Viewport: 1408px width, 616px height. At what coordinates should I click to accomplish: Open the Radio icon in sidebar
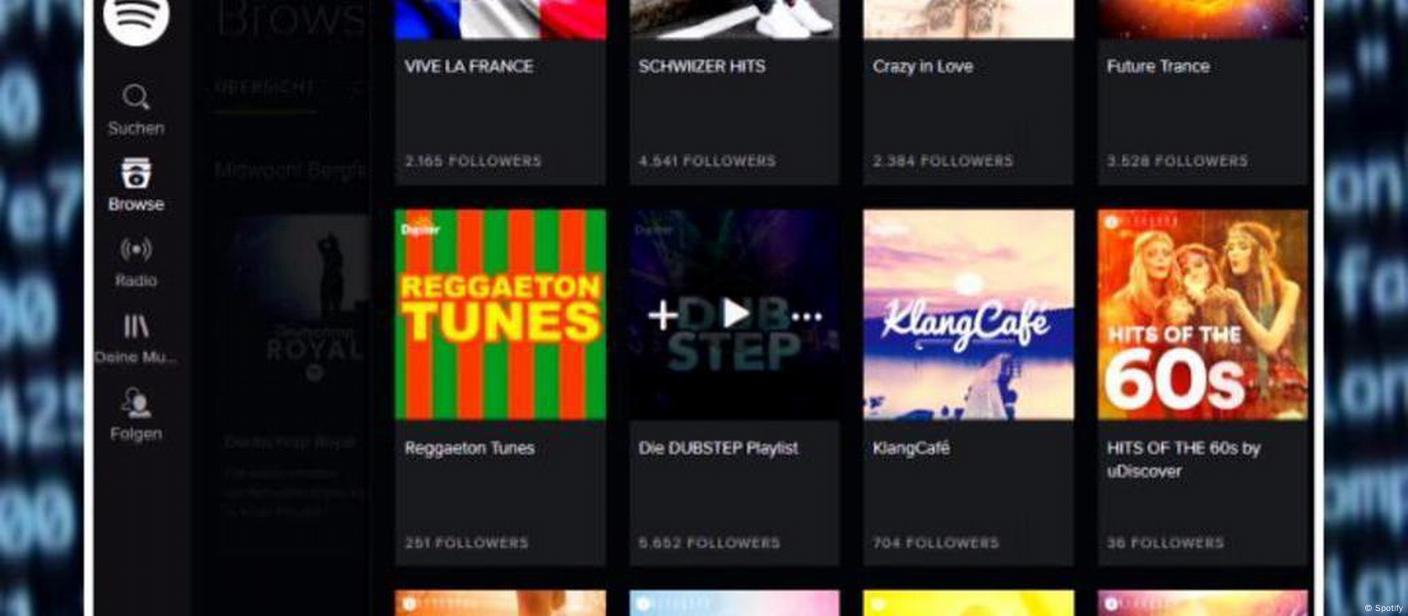136,249
